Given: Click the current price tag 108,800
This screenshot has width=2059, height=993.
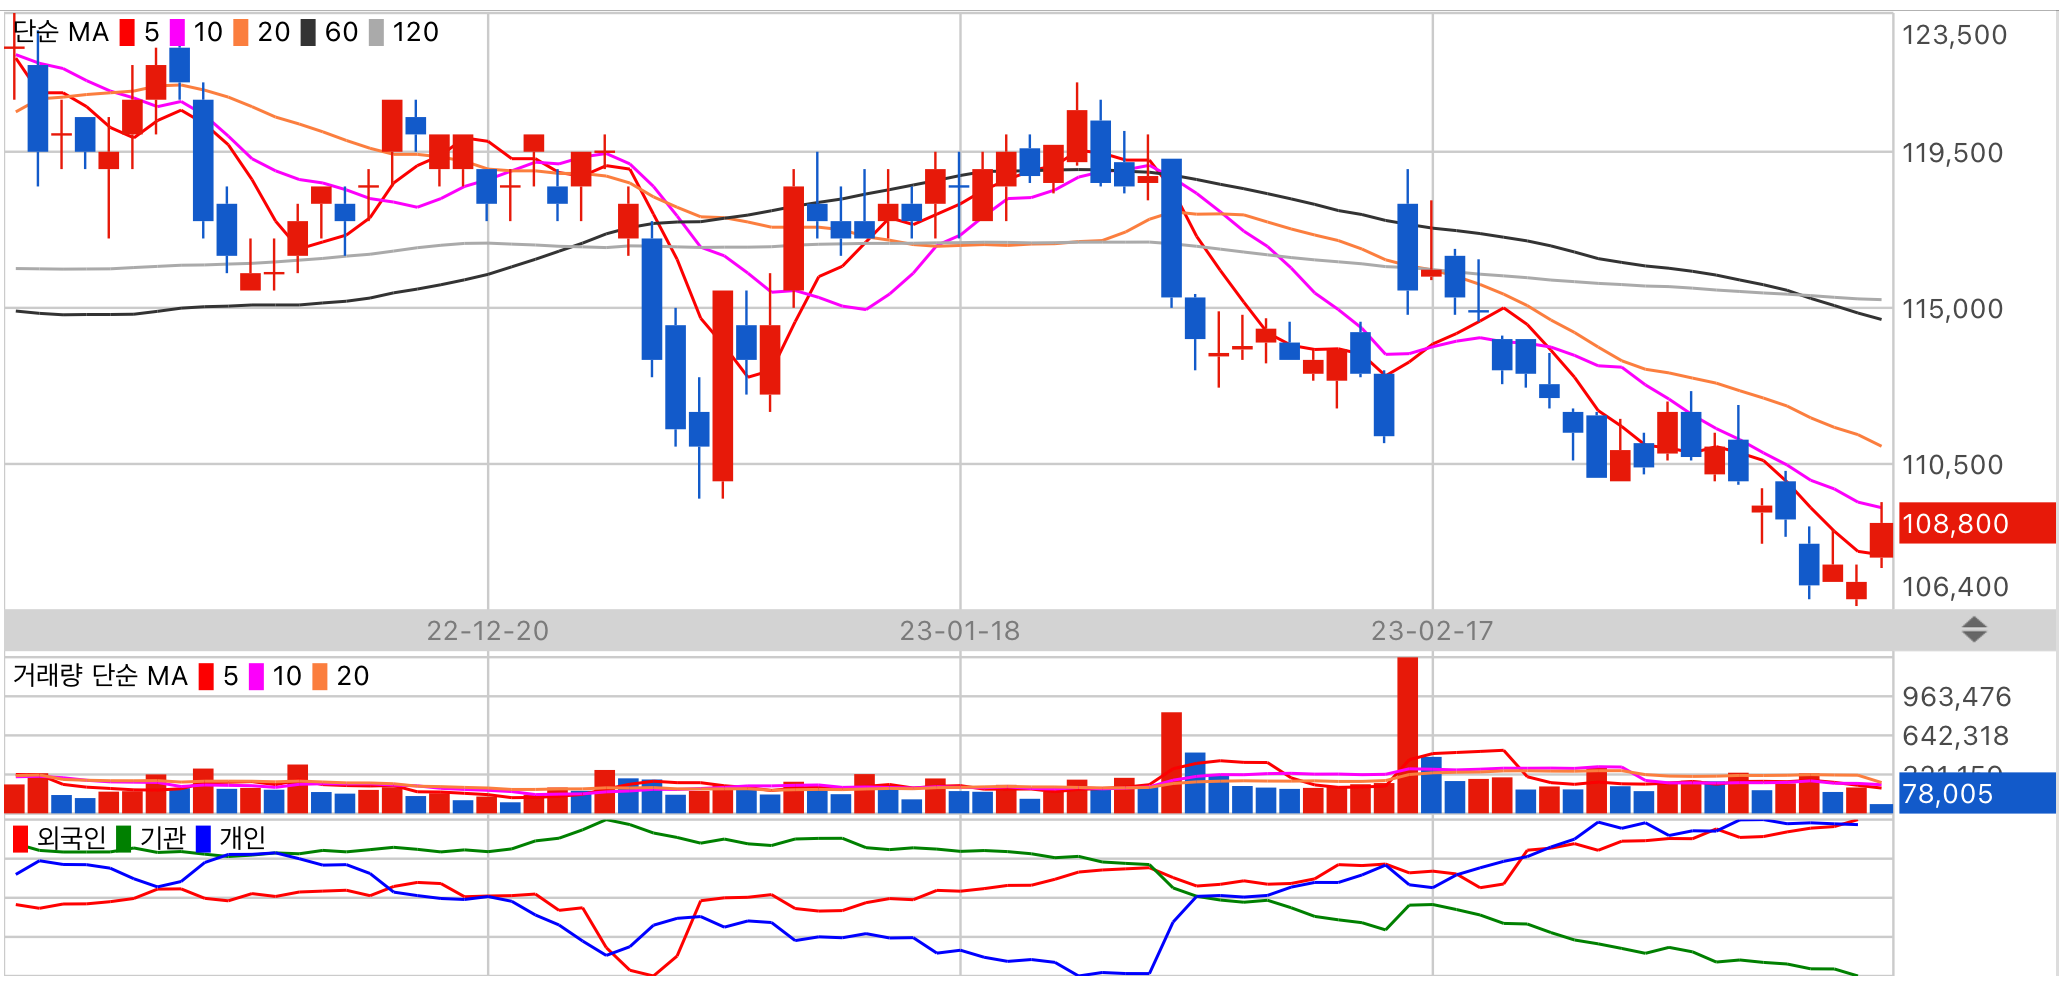Looking at the screenshot, I should tap(1977, 523).
